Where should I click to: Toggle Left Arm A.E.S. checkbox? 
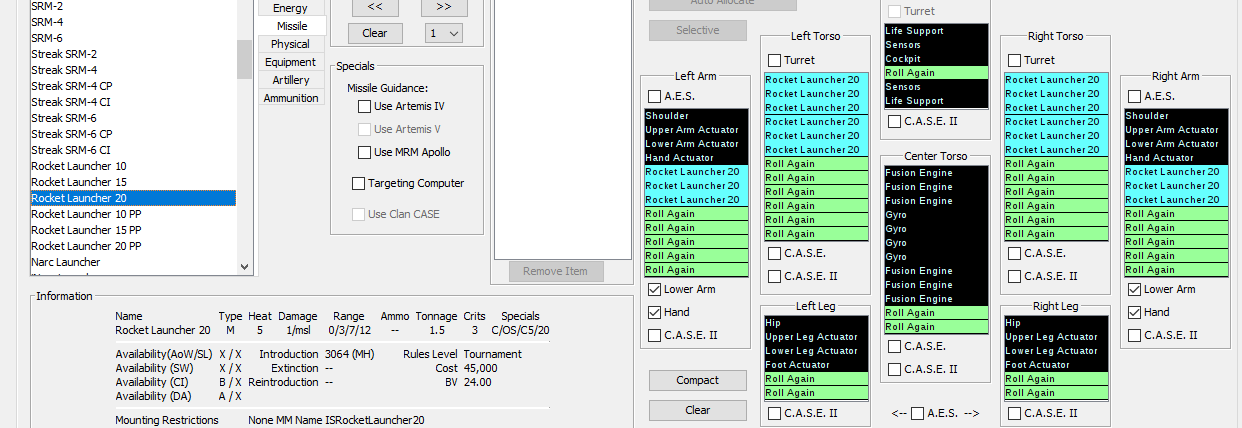(655, 96)
